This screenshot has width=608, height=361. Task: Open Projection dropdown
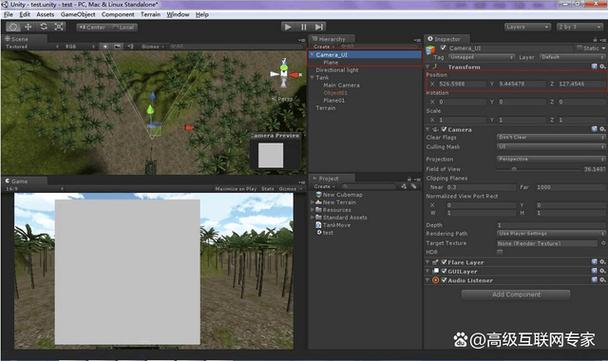(x=551, y=159)
